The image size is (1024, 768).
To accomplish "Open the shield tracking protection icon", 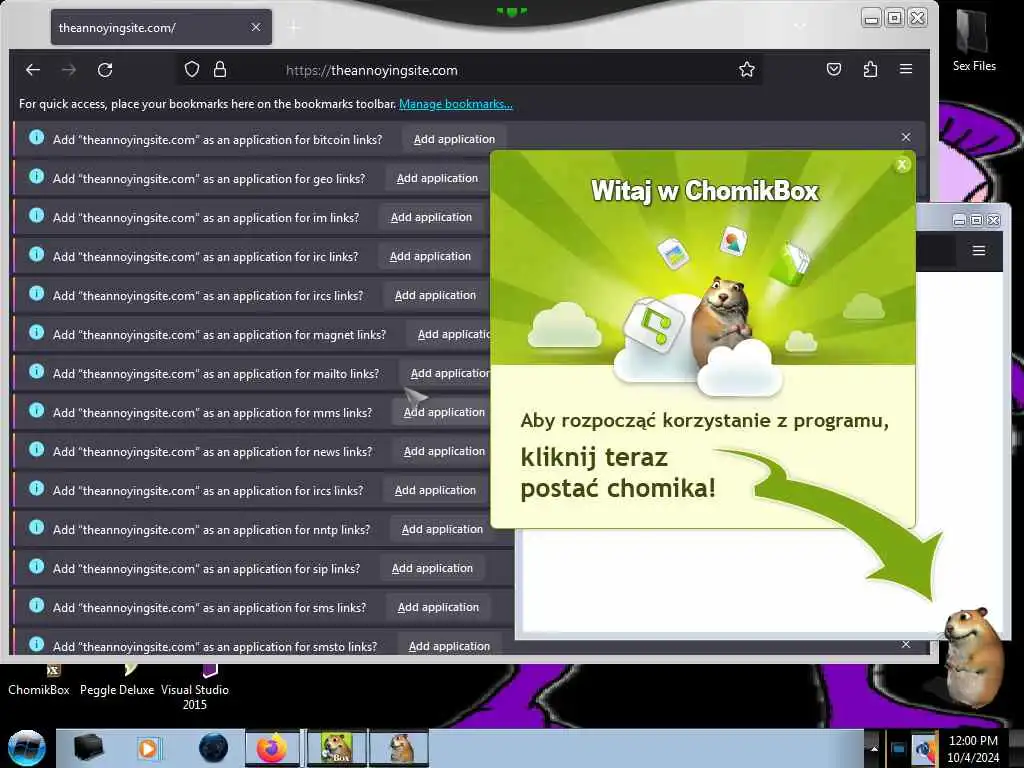I will pos(191,69).
